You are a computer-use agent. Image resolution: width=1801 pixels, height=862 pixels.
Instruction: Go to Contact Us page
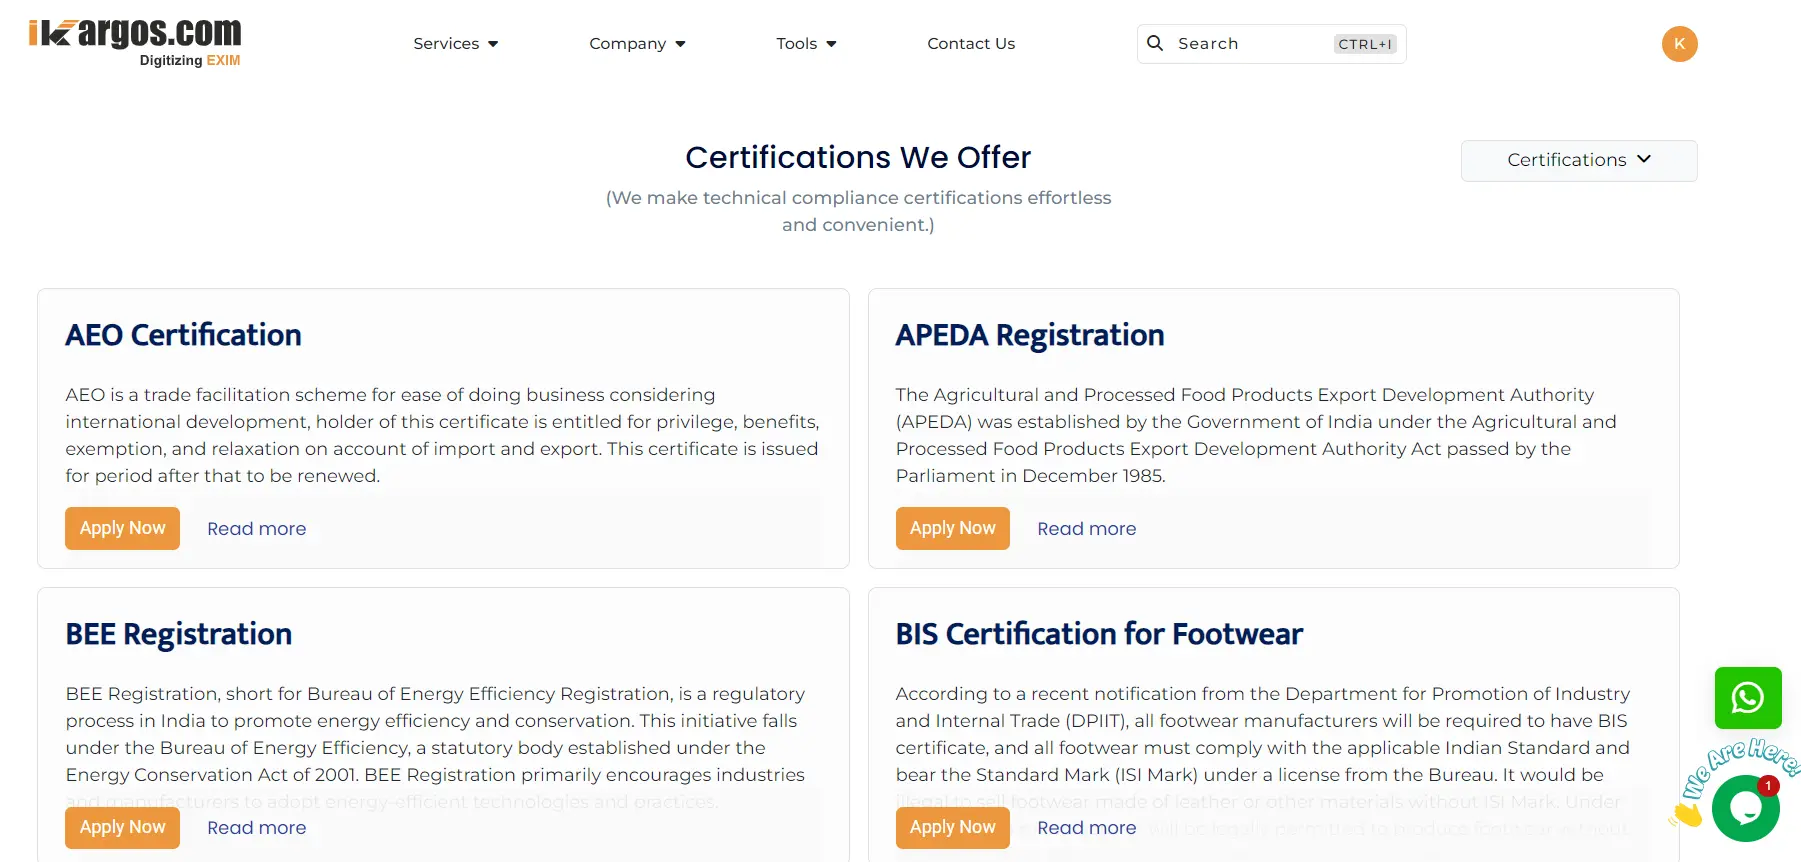coord(971,44)
